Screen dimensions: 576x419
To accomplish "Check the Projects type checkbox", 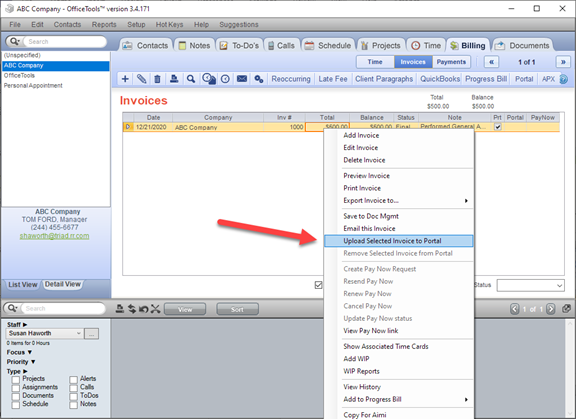I will 16,380.
